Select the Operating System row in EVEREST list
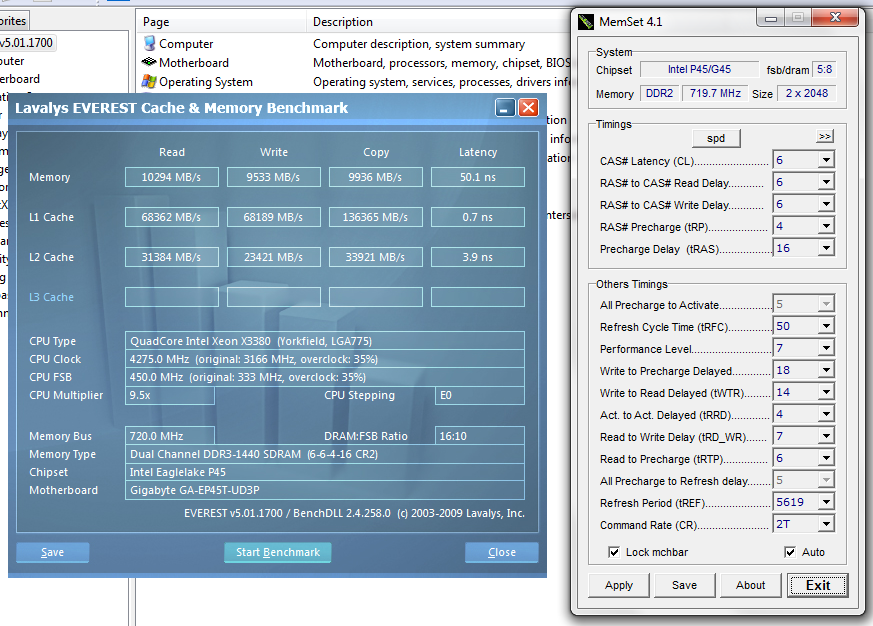873x626 pixels. coord(356,81)
